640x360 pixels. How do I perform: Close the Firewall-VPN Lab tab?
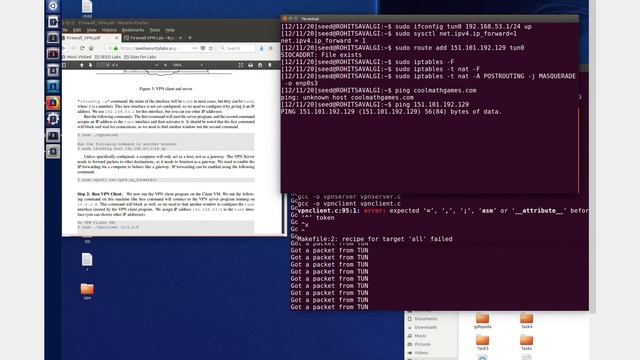[x=180, y=38]
